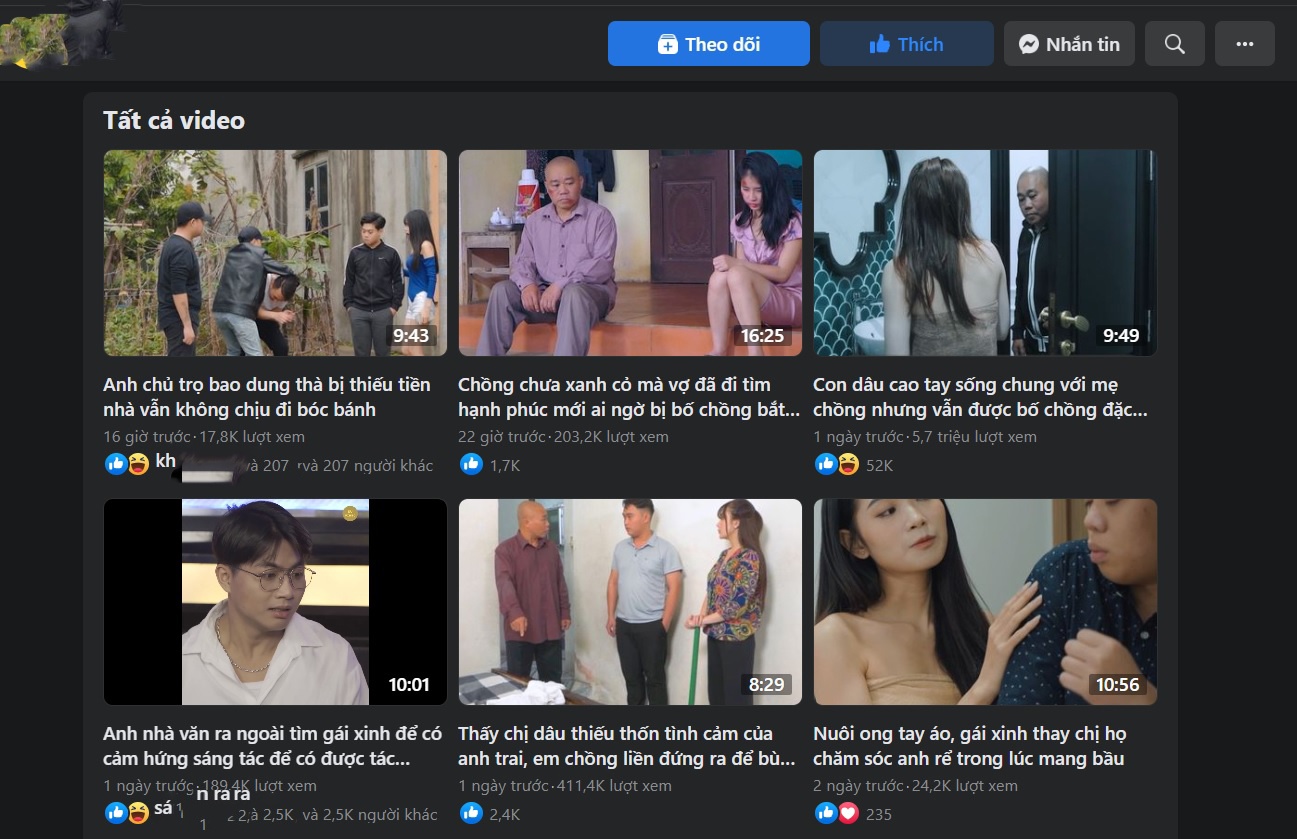Viewport: 1297px width, 839px height.
Task: Open the thumbnail of the 10:01 video
Action: pos(275,602)
